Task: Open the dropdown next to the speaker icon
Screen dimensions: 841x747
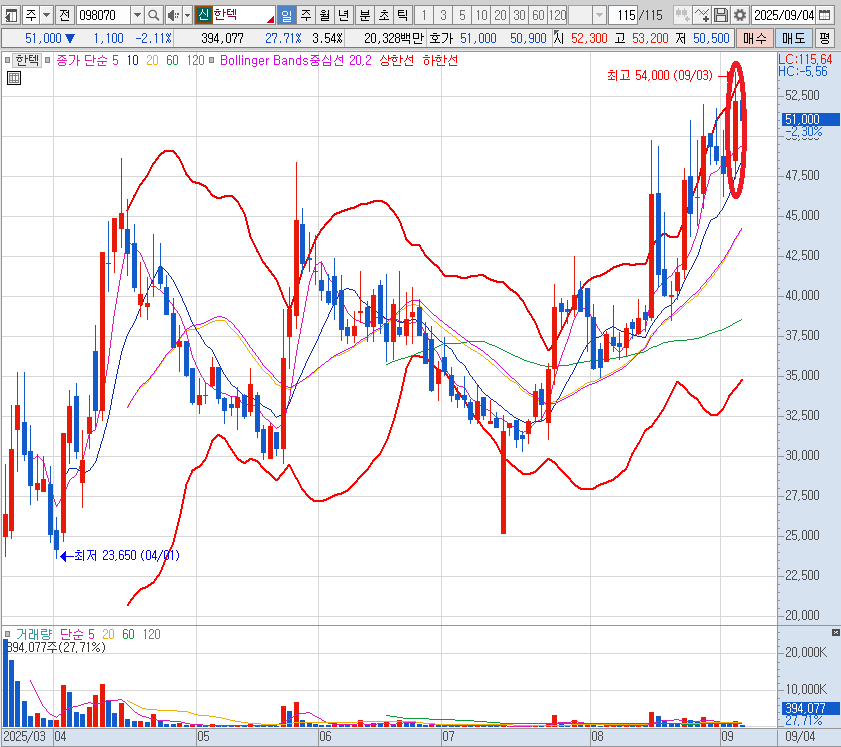Action: pos(186,15)
